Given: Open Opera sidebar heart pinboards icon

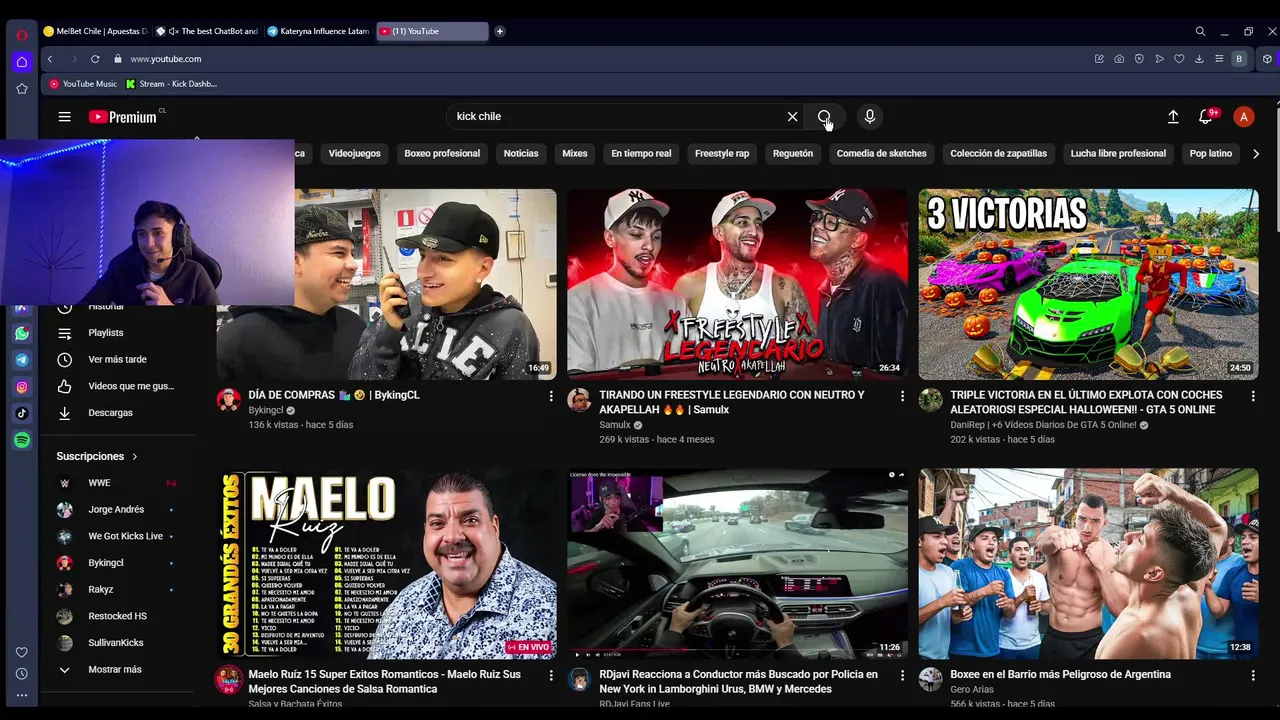Looking at the screenshot, I should pyautogui.click(x=22, y=653).
